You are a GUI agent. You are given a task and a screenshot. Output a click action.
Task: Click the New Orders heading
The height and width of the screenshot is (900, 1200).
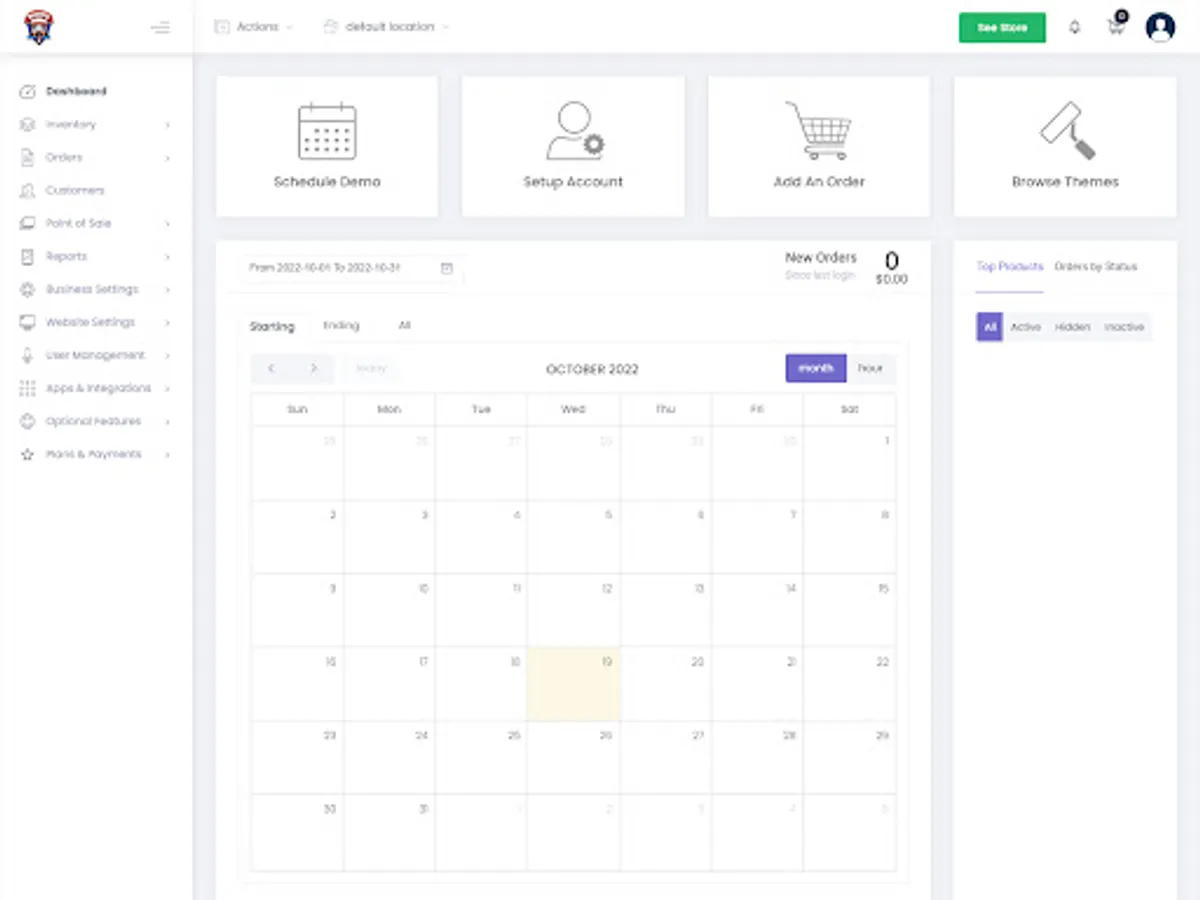(821, 257)
